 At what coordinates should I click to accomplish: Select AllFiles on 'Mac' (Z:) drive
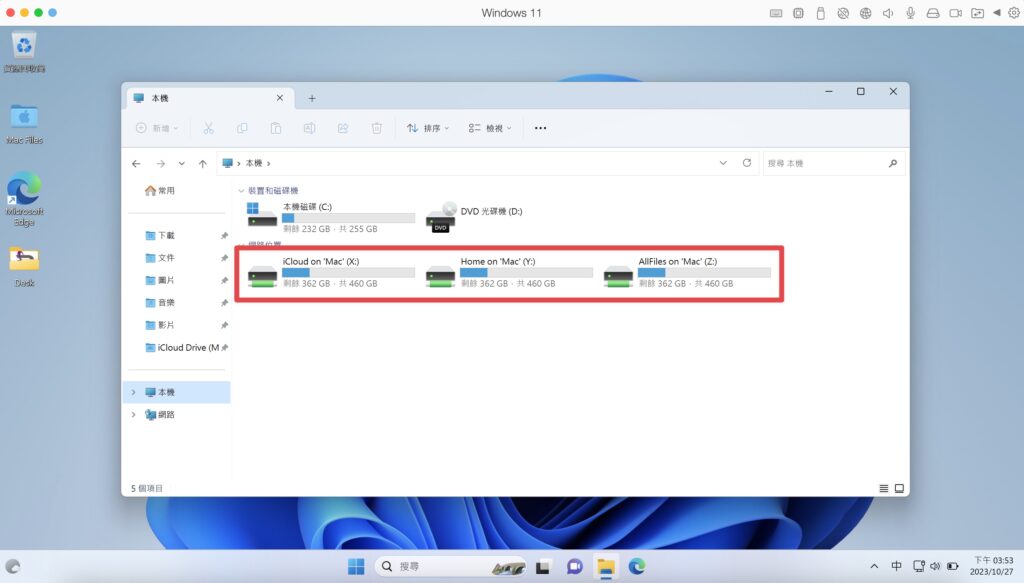[687, 272]
